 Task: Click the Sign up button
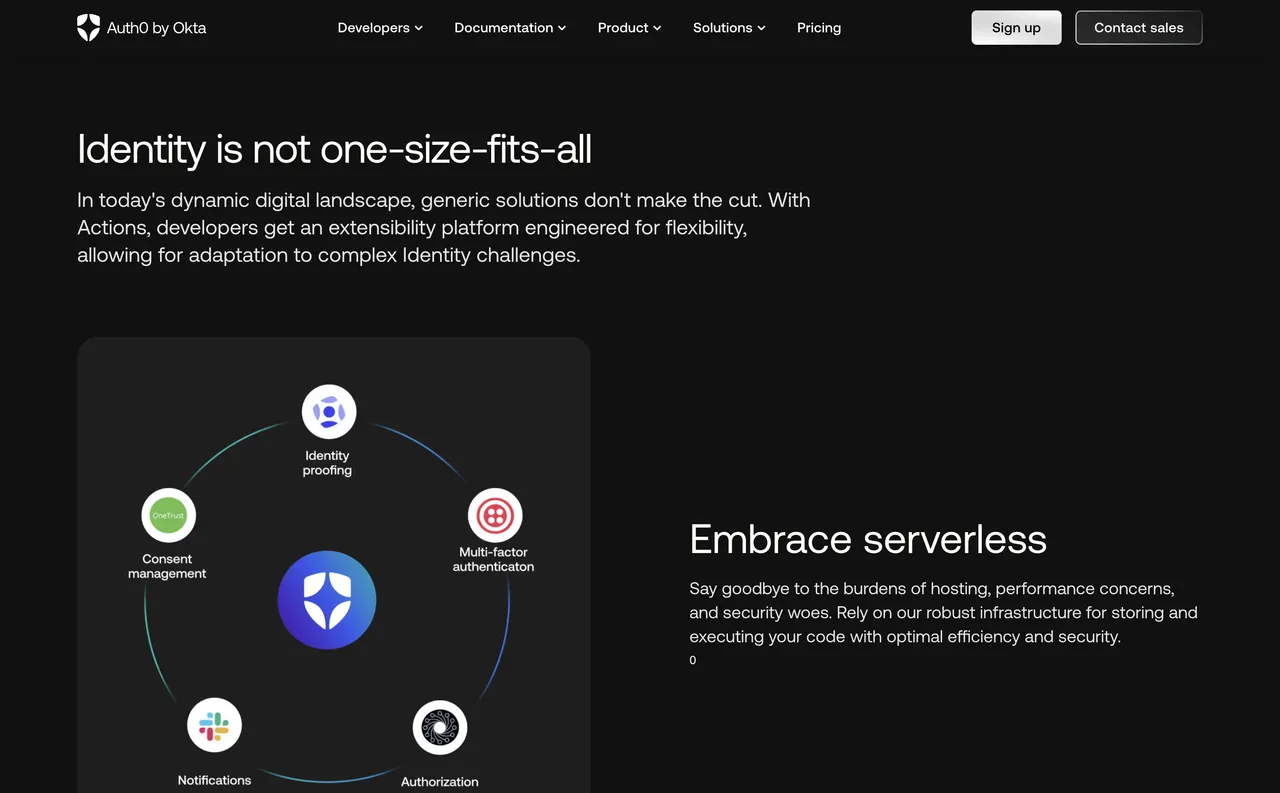pos(1016,27)
